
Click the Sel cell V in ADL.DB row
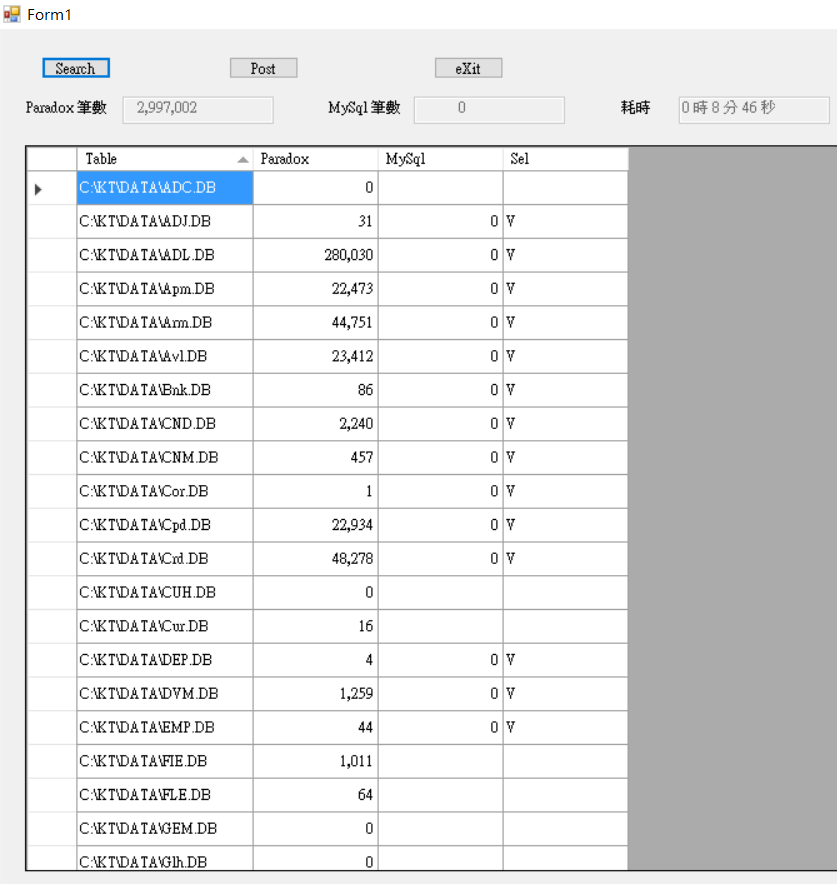tap(565, 255)
